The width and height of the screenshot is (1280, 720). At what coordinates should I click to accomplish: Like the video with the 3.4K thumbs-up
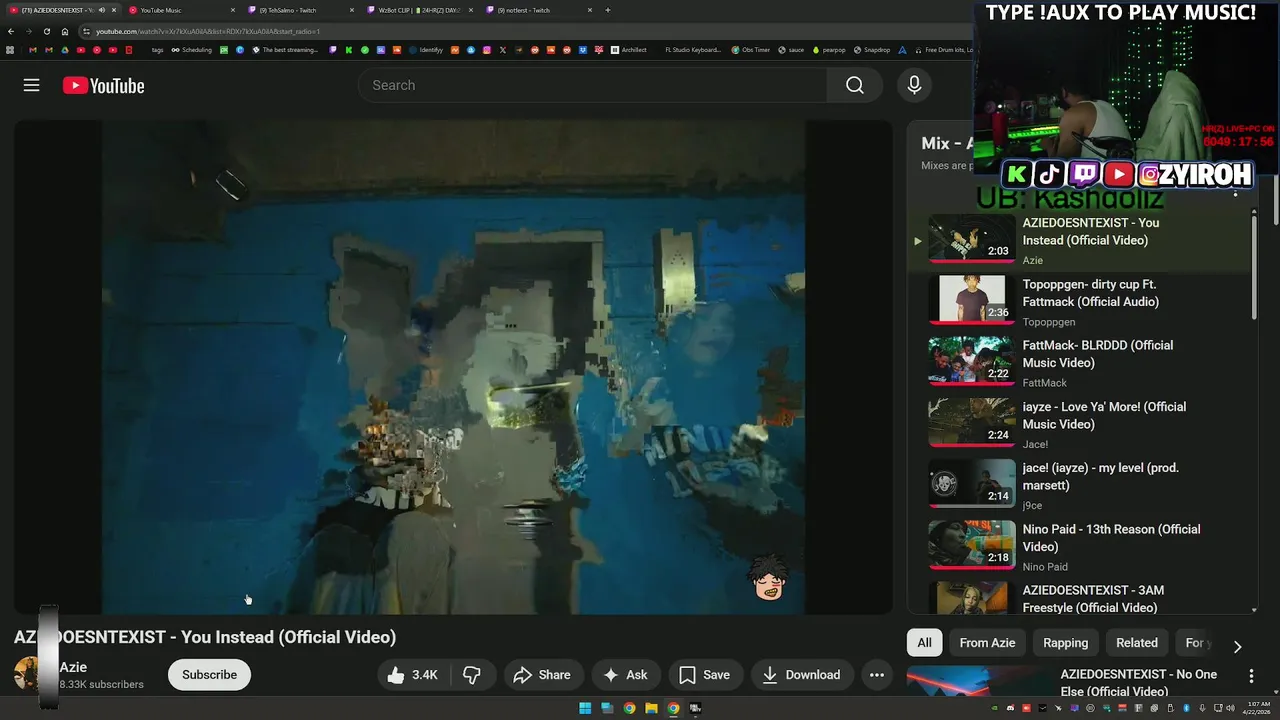tap(413, 675)
